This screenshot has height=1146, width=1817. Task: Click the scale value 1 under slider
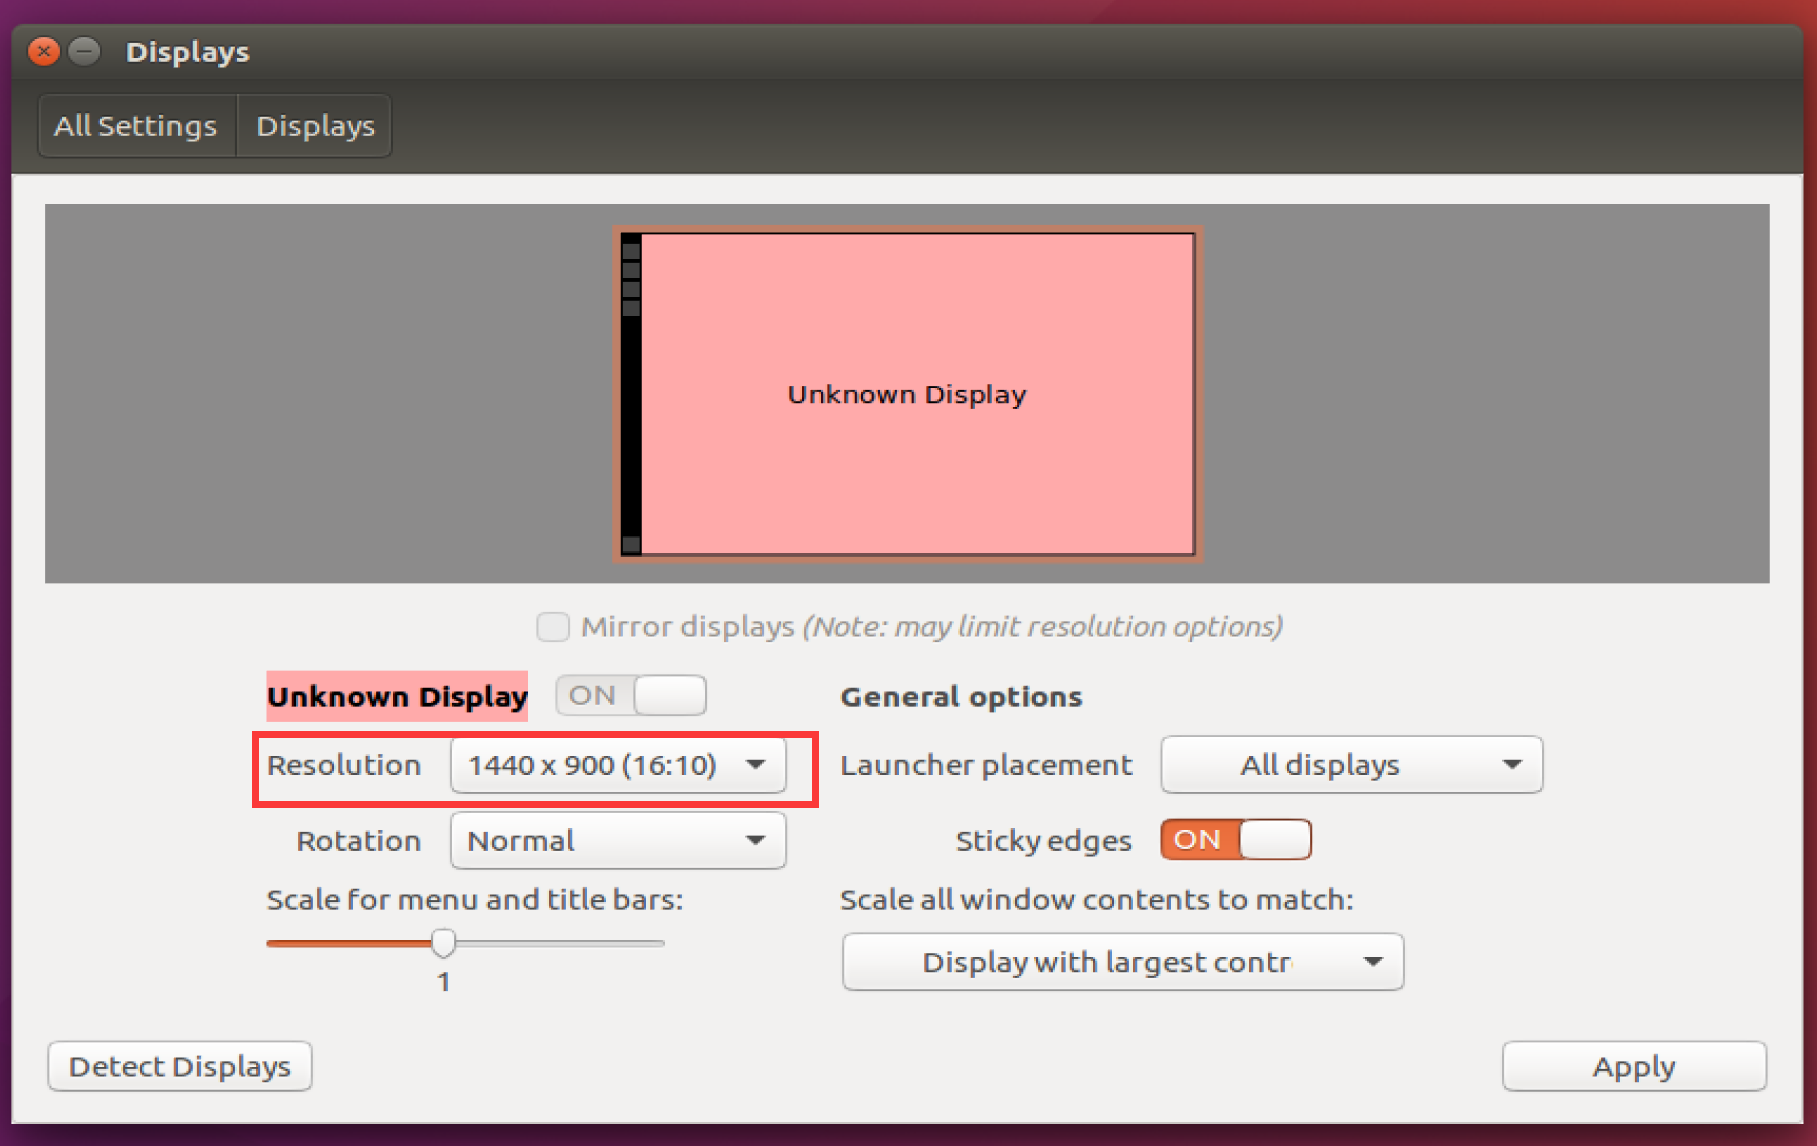pos(444,982)
